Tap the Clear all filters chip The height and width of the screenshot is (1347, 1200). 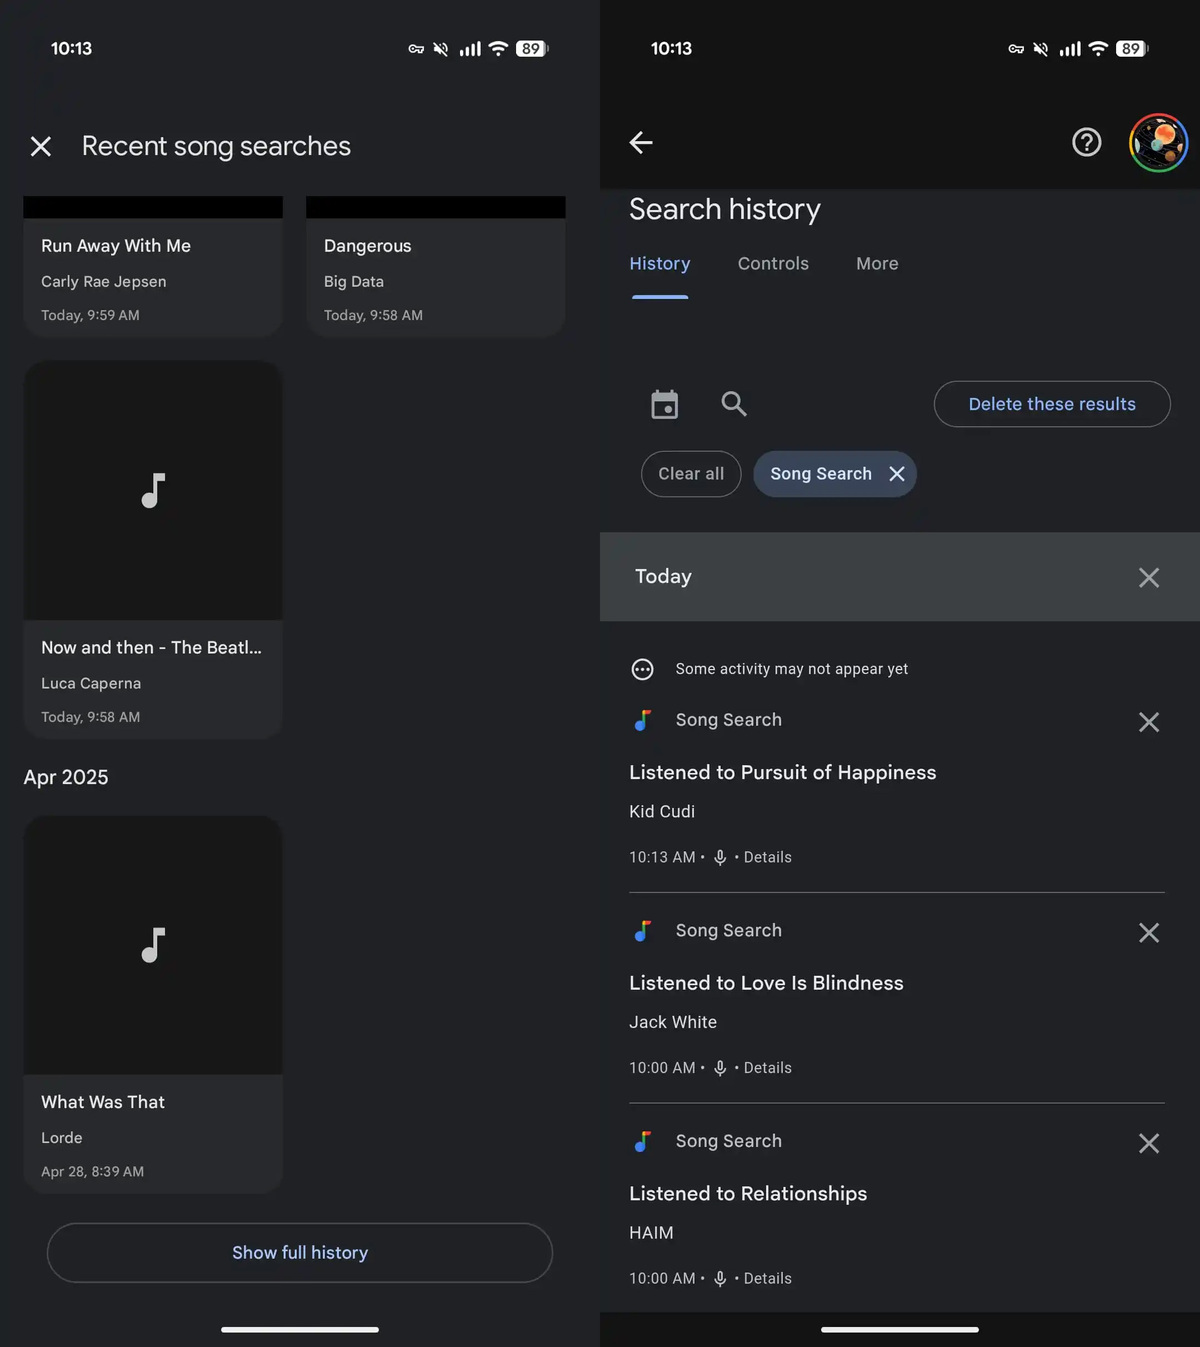(691, 474)
